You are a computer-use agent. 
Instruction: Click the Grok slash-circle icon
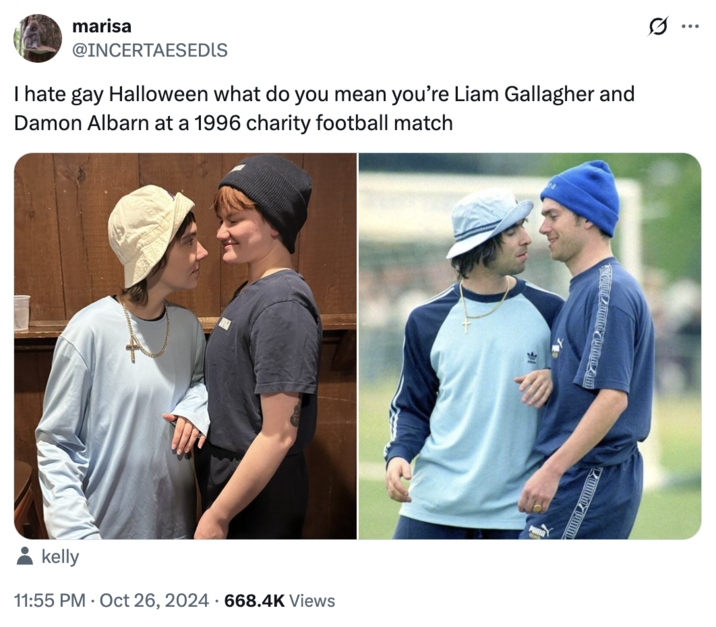click(658, 26)
